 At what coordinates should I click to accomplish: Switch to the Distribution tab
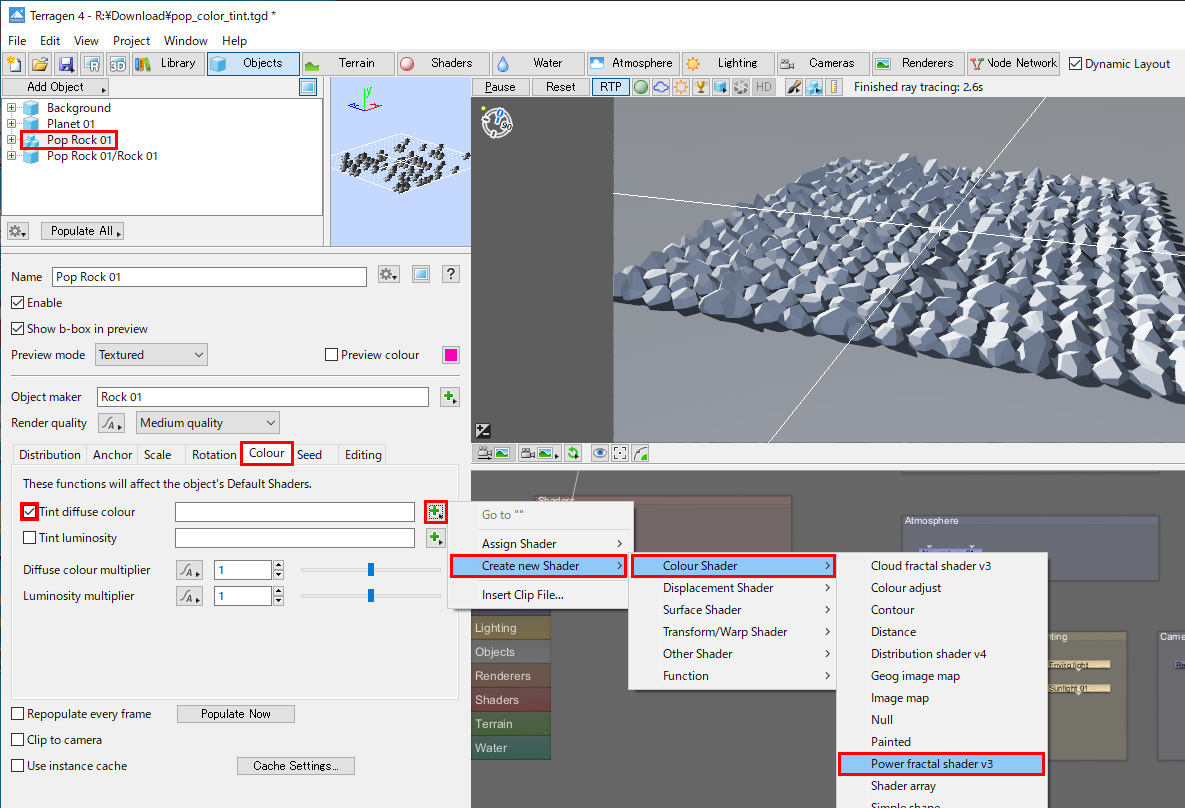click(50, 454)
